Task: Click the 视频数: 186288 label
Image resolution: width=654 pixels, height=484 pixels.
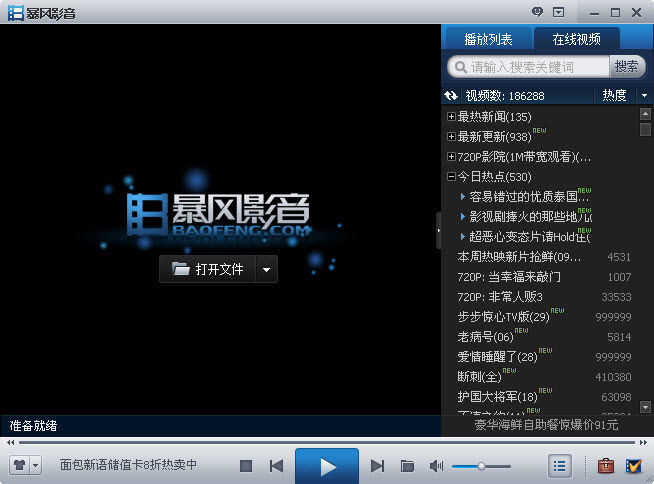Action: [505, 96]
